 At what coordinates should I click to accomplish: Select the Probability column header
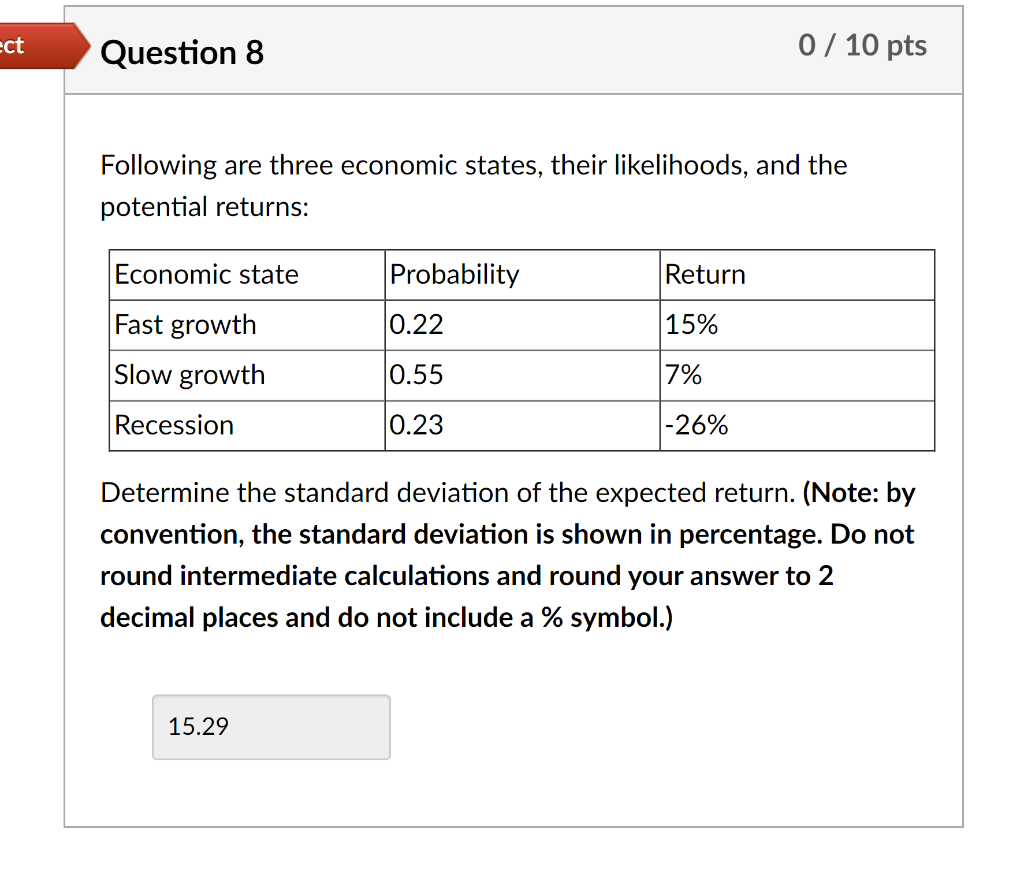[x=454, y=274]
